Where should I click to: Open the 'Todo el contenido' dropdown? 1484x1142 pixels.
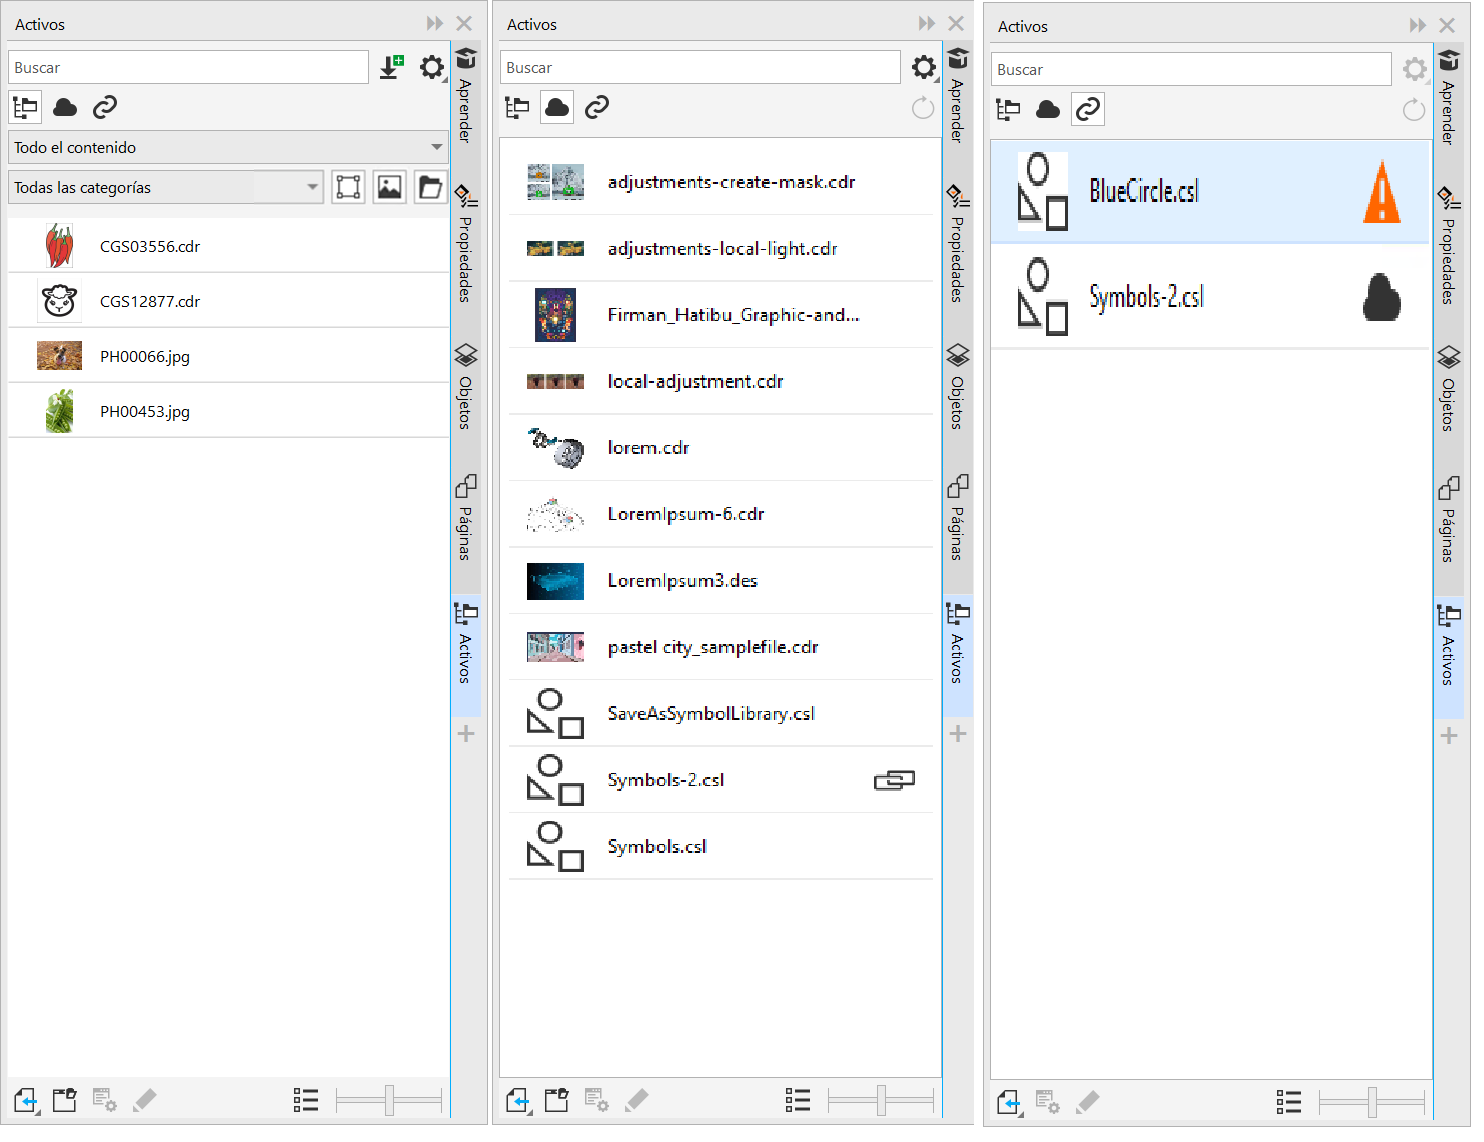coord(228,147)
